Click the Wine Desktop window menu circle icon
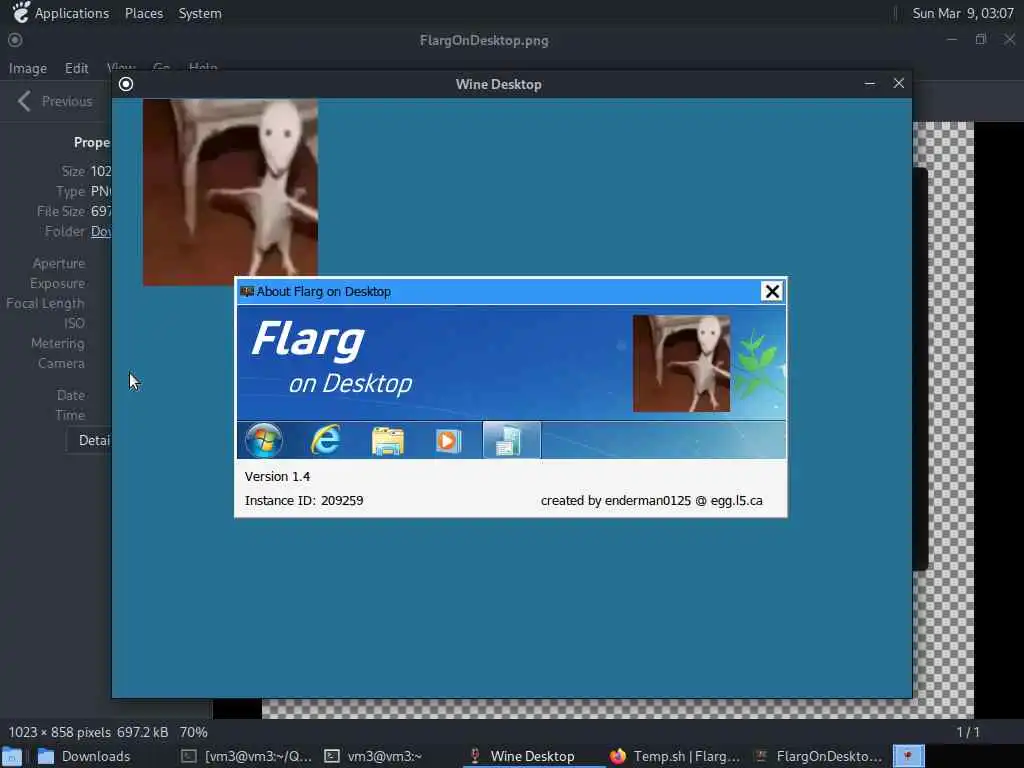Viewport: 1024px width, 768px height. 126,84
